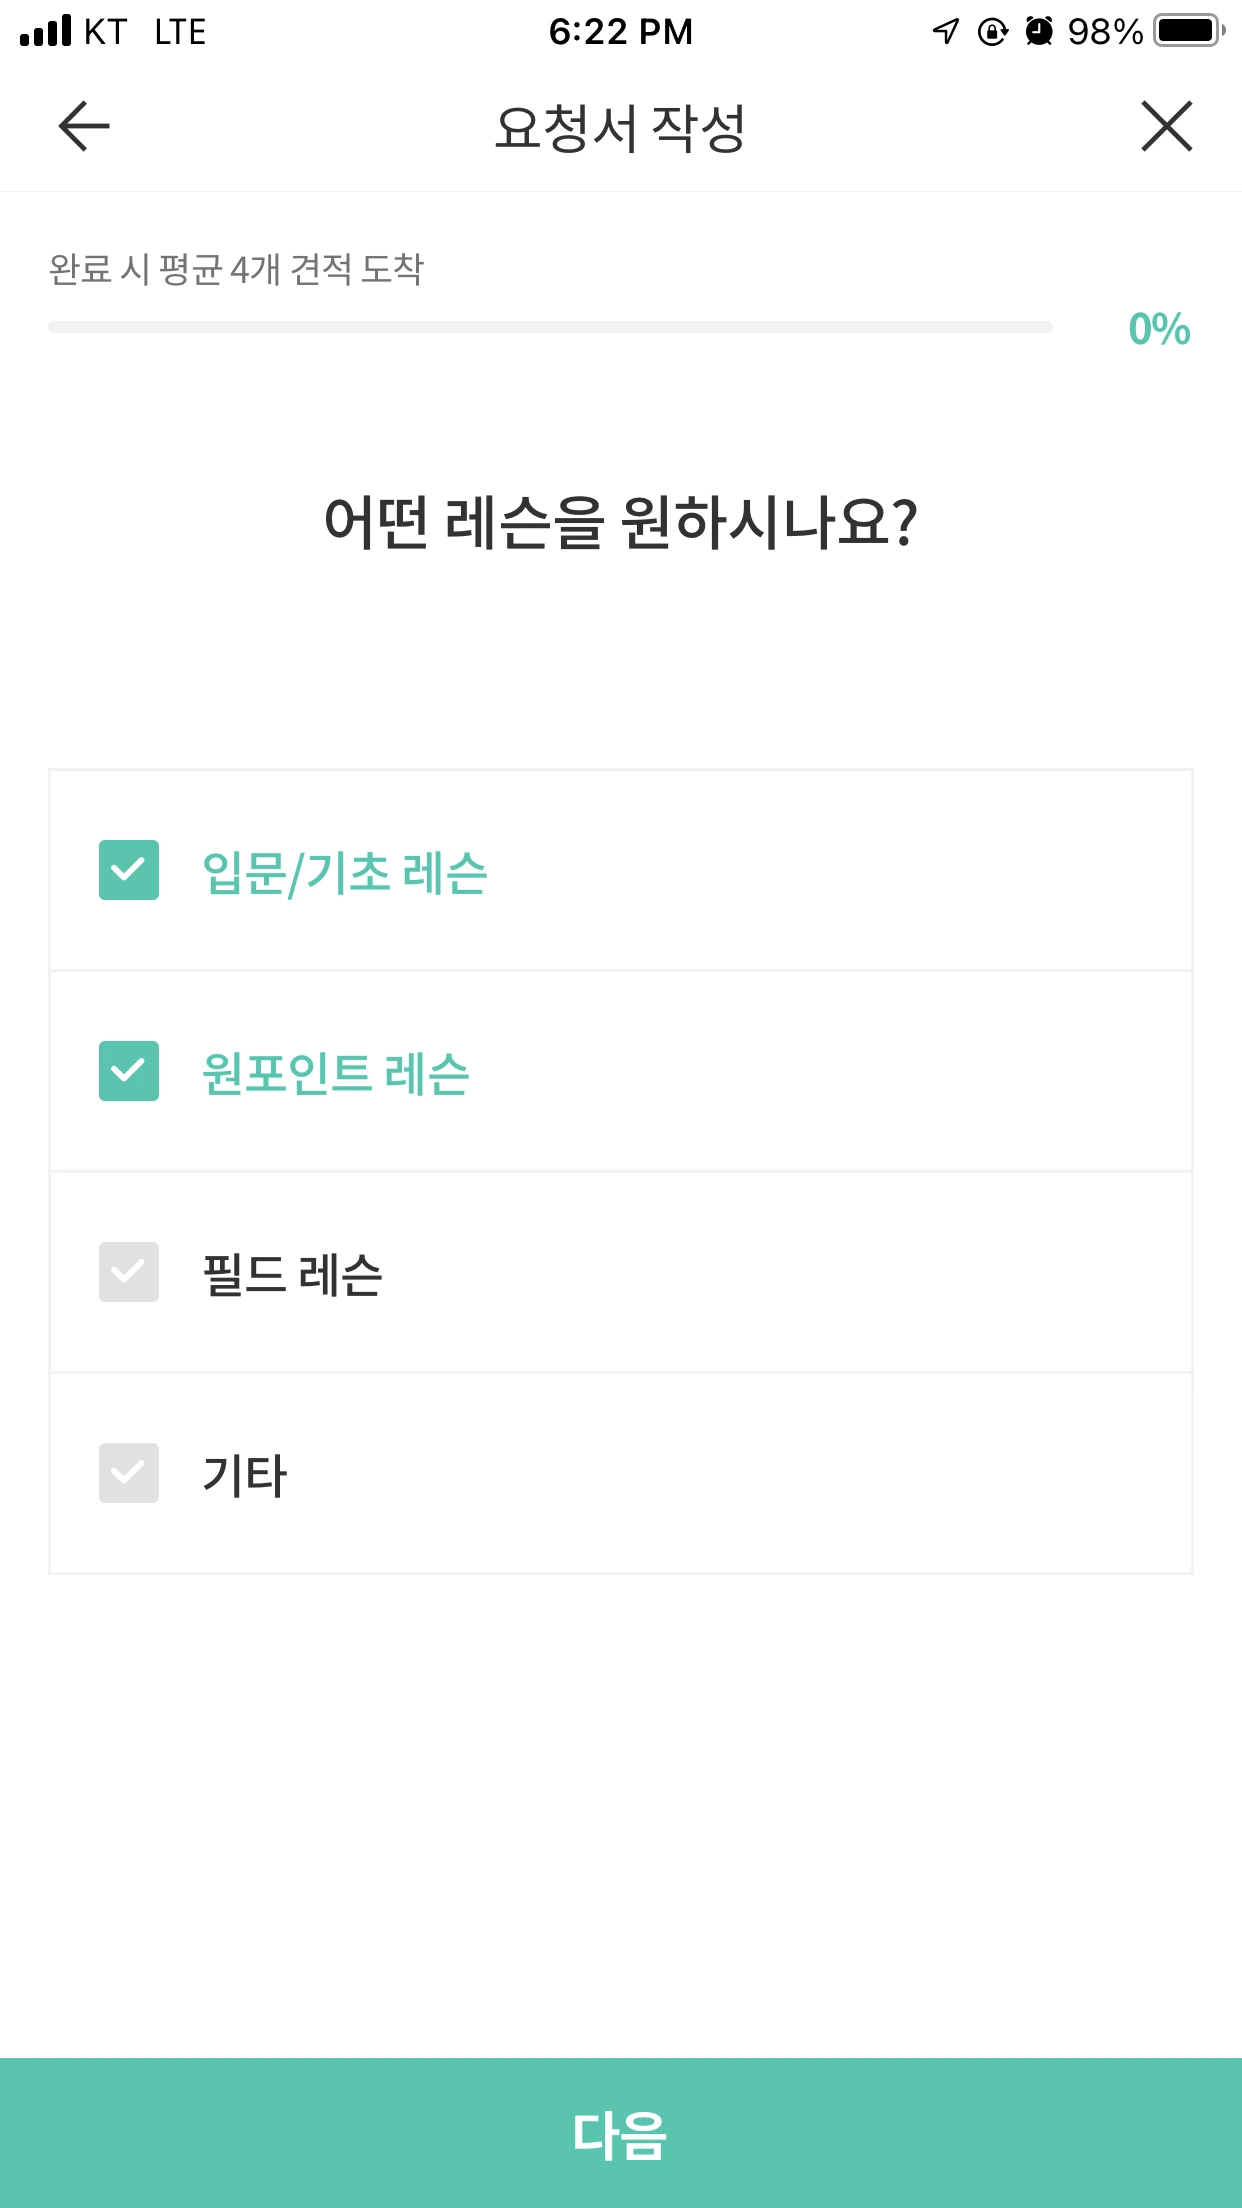Uncheck the 원포인트 레슨 checkbox
Viewport: 1242px width, 2208px height.
pyautogui.click(x=129, y=1071)
